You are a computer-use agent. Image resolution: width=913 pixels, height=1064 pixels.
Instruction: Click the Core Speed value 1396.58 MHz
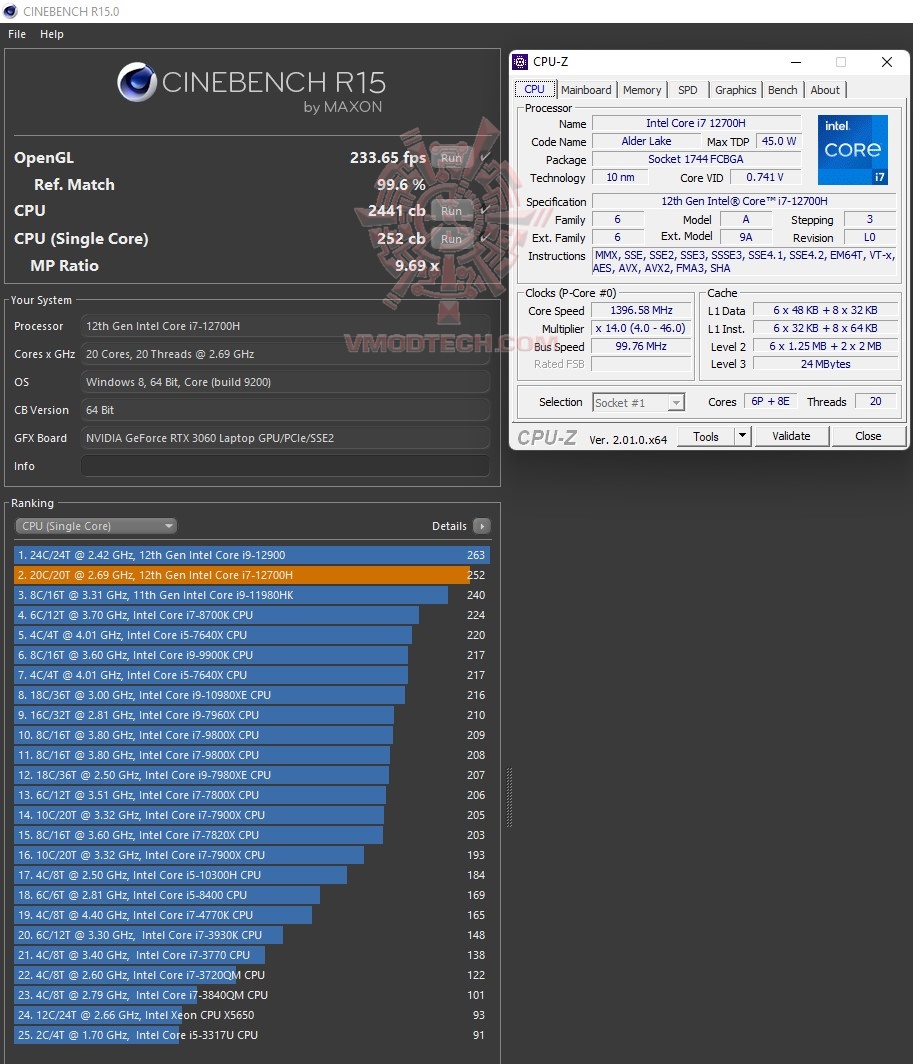pos(641,310)
